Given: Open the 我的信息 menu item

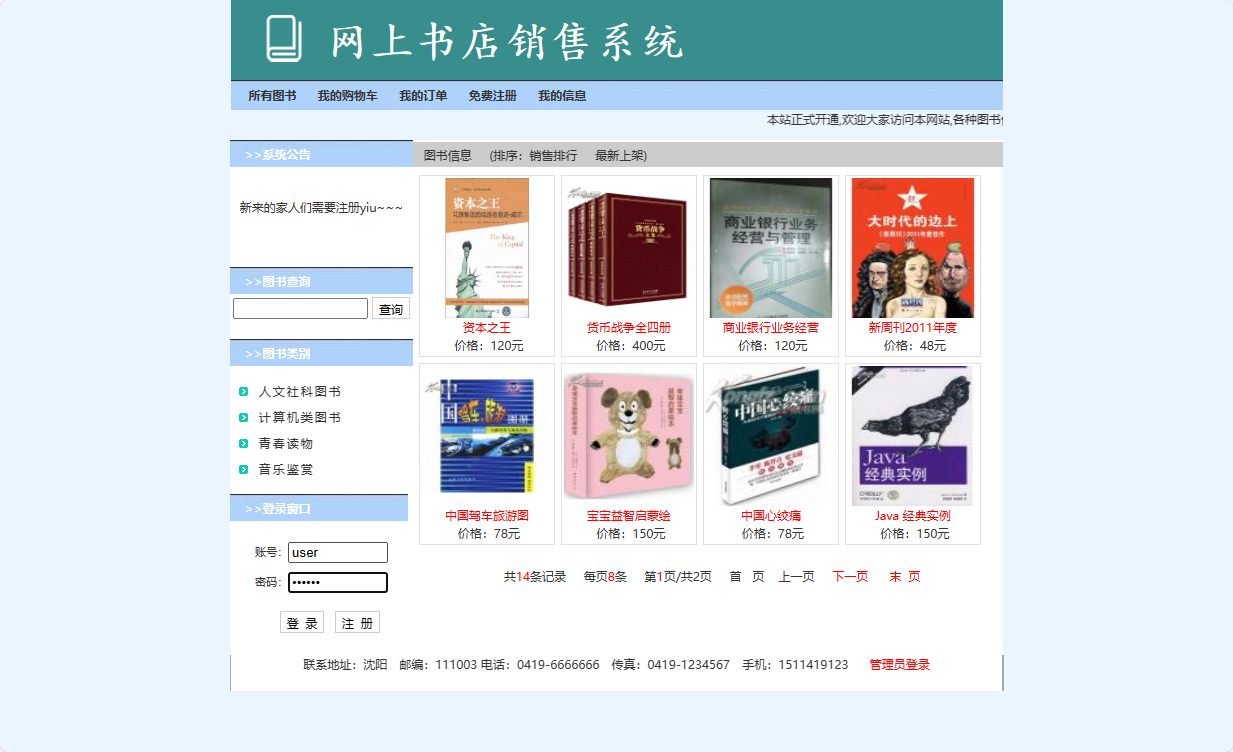Looking at the screenshot, I should 562,96.
